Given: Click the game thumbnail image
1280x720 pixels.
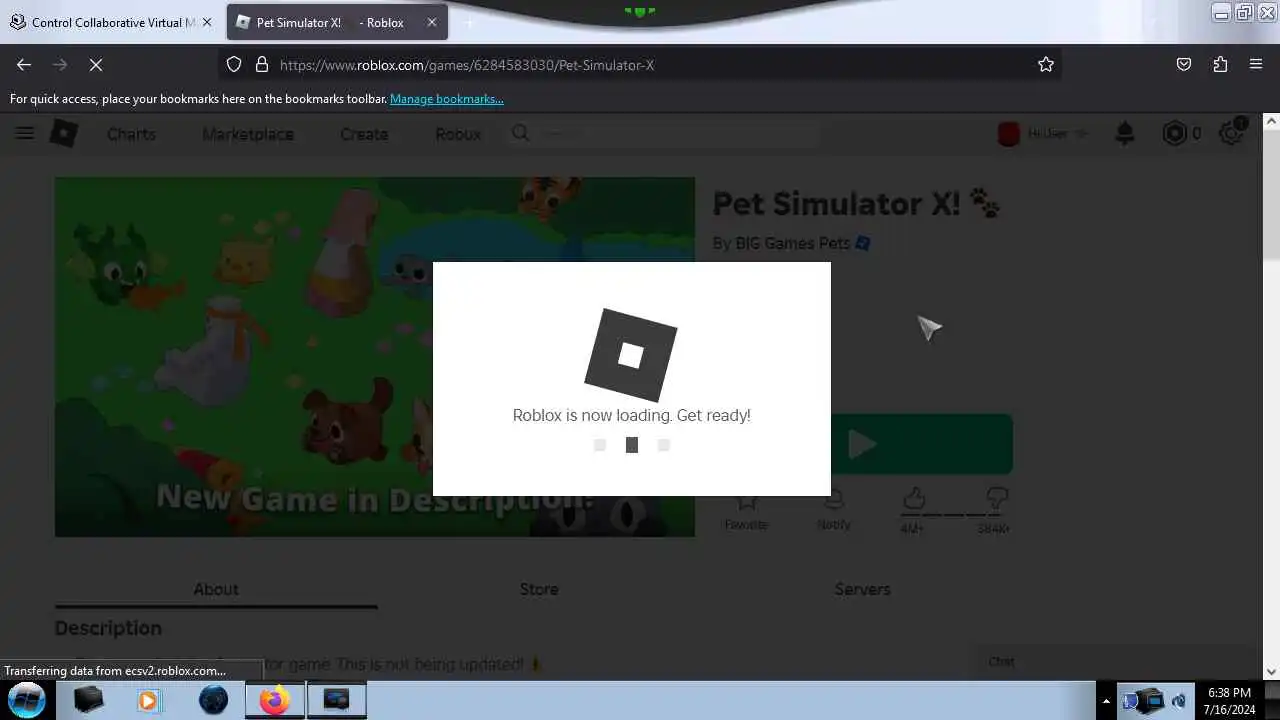Looking at the screenshot, I should coord(374,357).
